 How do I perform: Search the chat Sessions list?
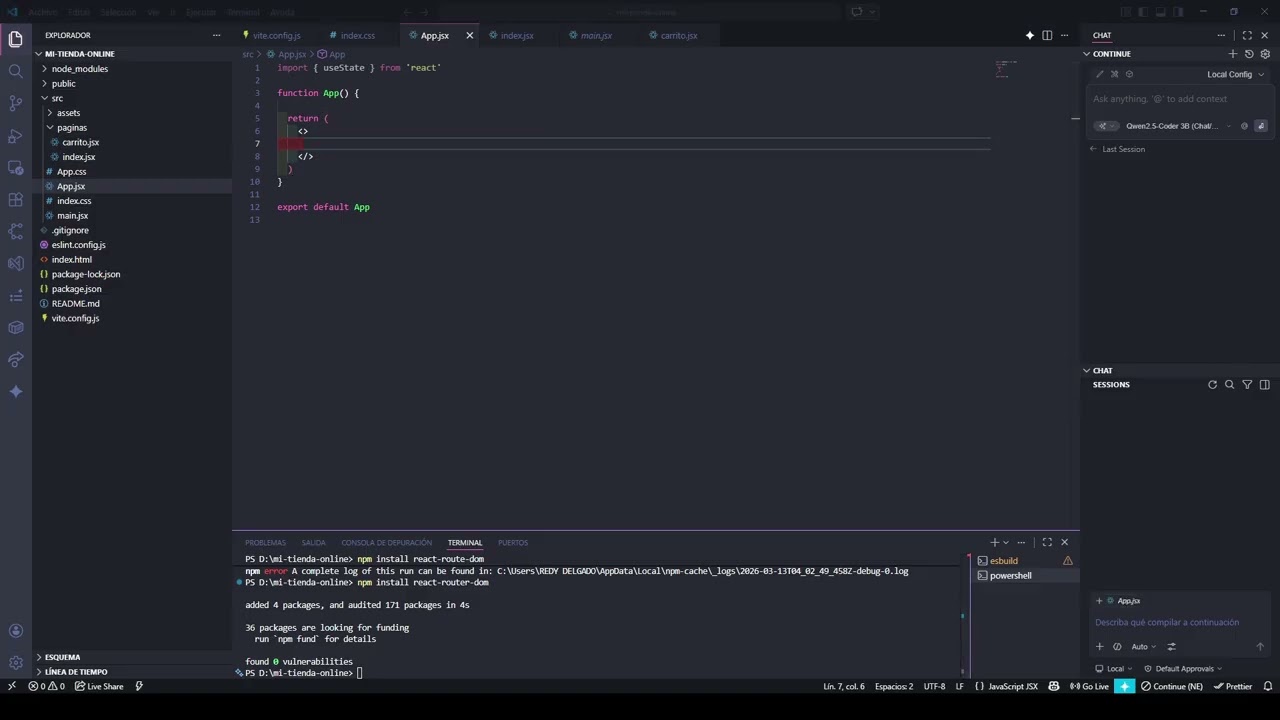[x=1230, y=385]
